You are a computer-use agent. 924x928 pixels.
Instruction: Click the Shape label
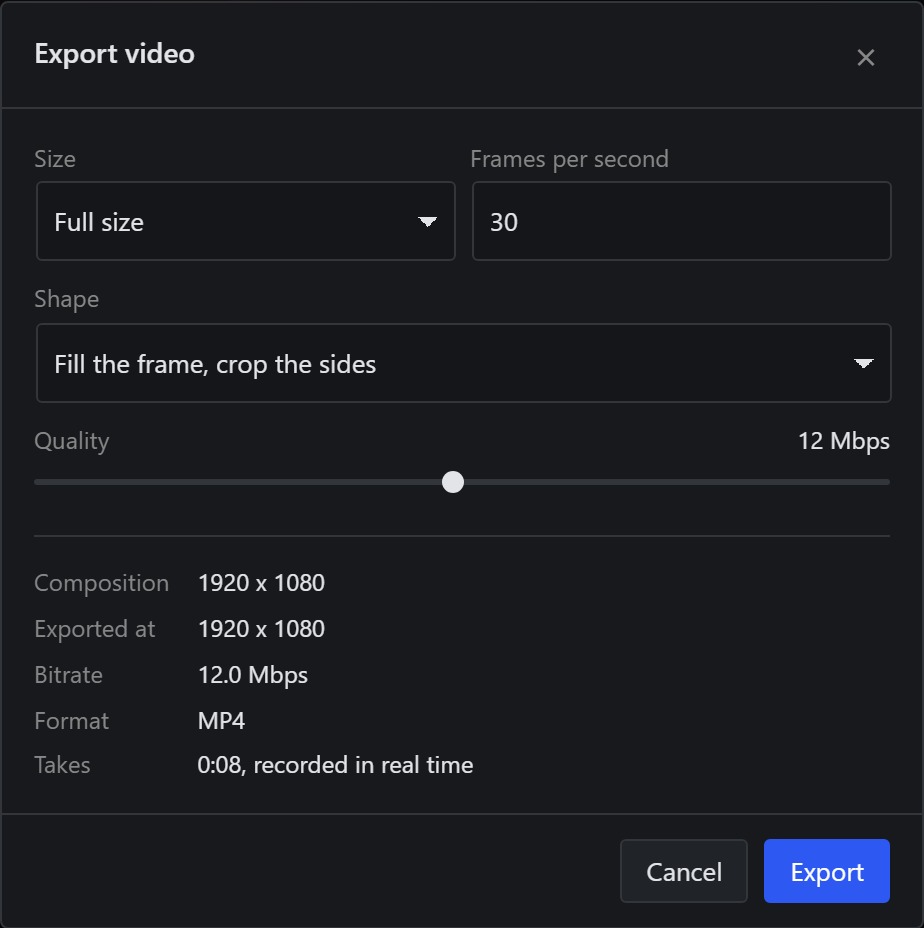(66, 299)
